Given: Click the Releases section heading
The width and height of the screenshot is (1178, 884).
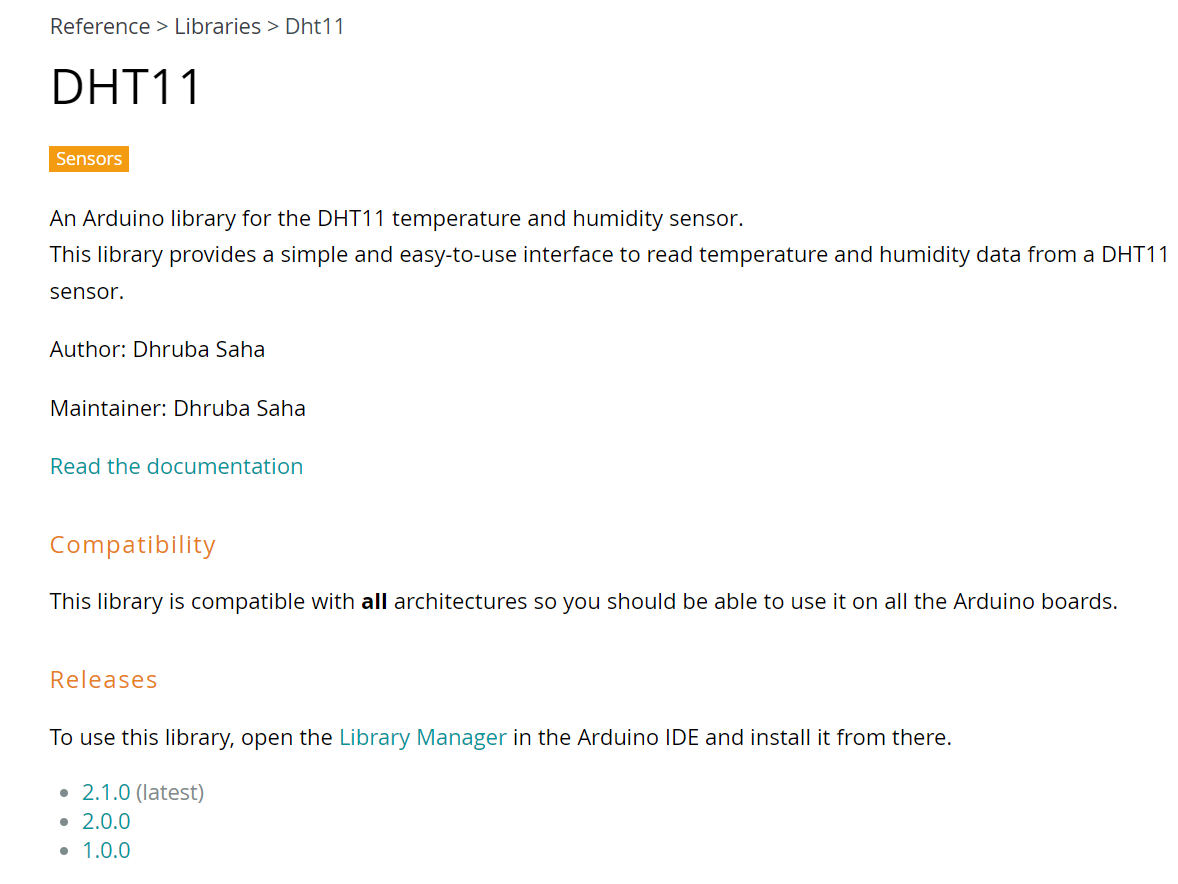Looking at the screenshot, I should pyautogui.click(x=104, y=680).
